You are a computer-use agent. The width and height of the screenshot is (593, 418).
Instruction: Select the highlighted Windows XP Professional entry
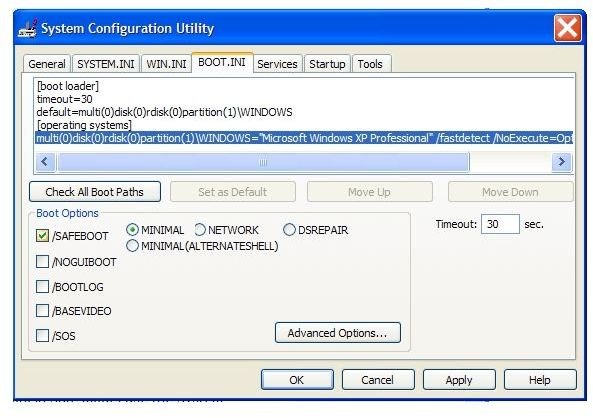pos(304,138)
